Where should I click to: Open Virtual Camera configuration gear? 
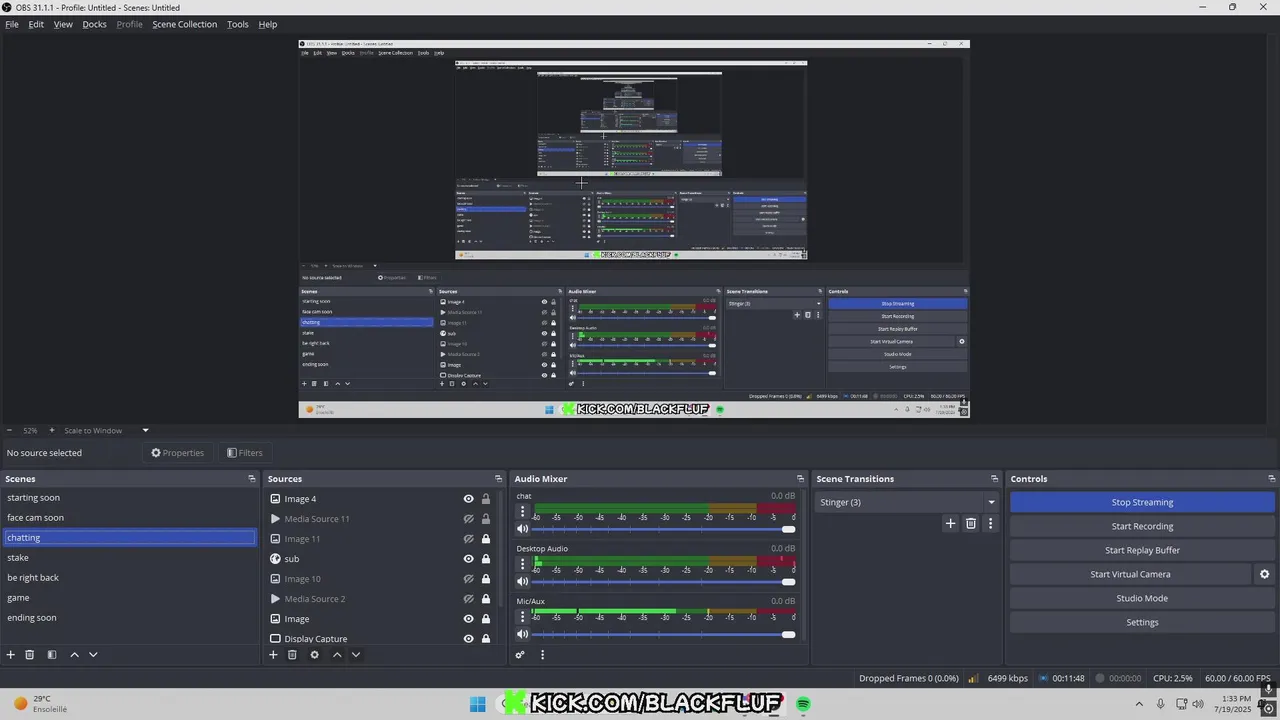[1264, 574]
